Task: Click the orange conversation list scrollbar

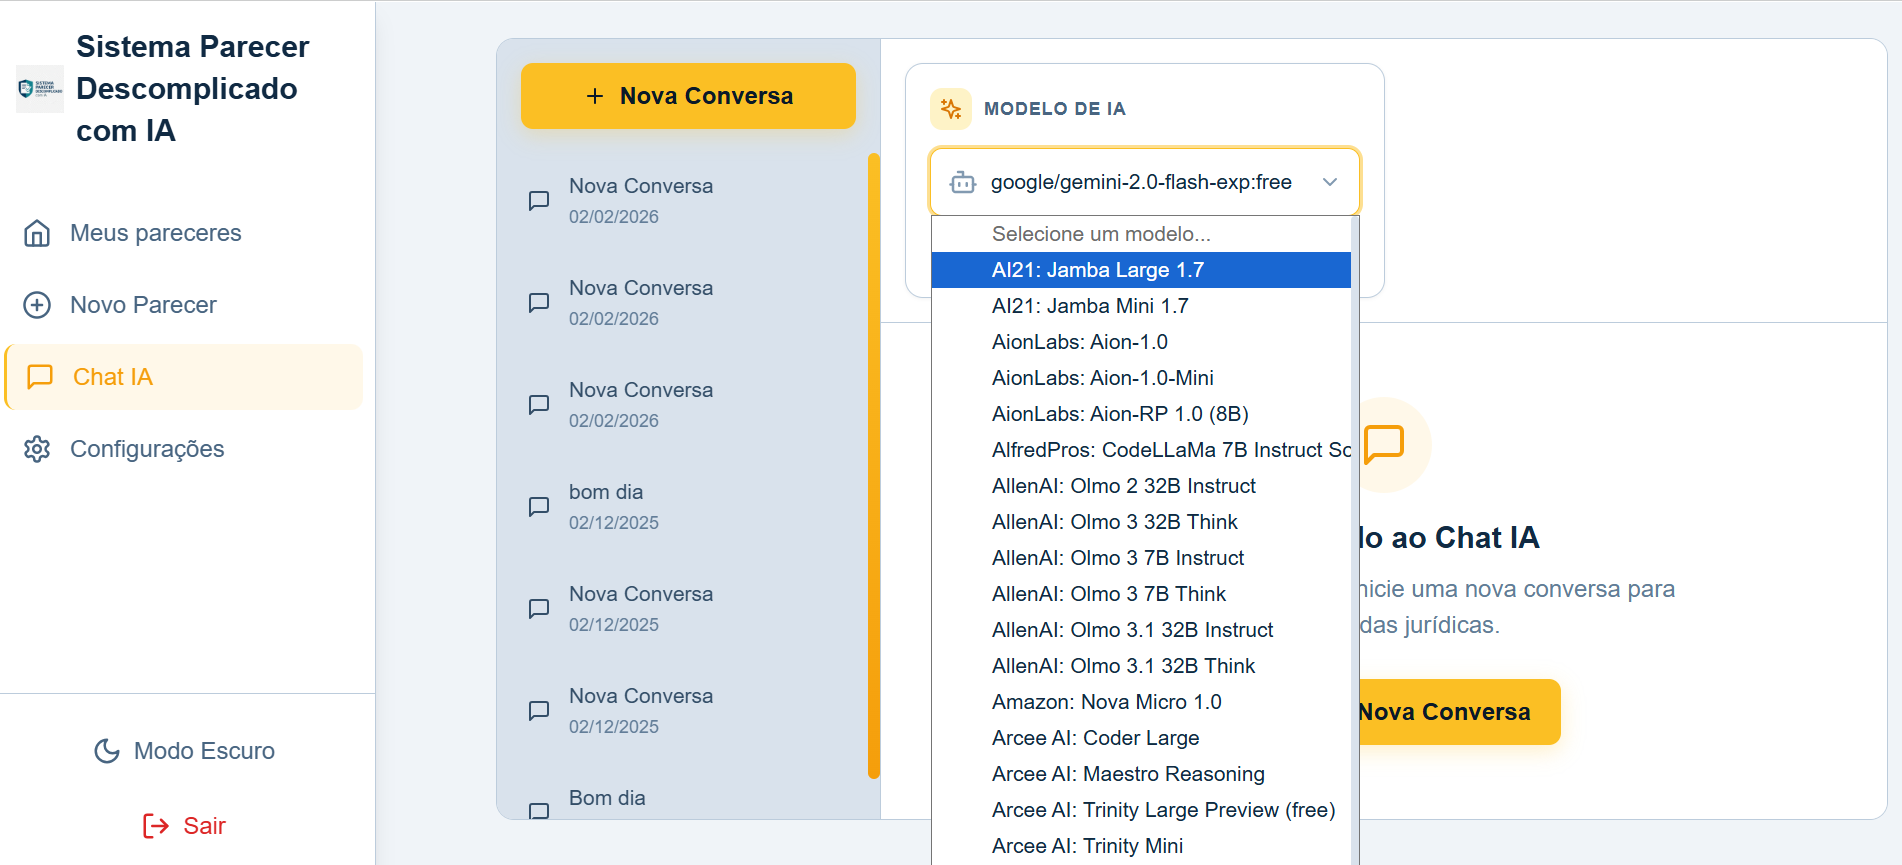Action: [x=874, y=466]
